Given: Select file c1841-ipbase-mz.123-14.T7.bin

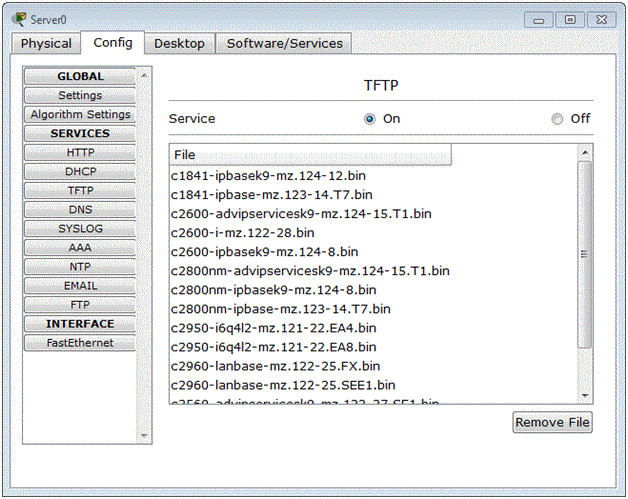Looking at the screenshot, I should pos(272,195).
